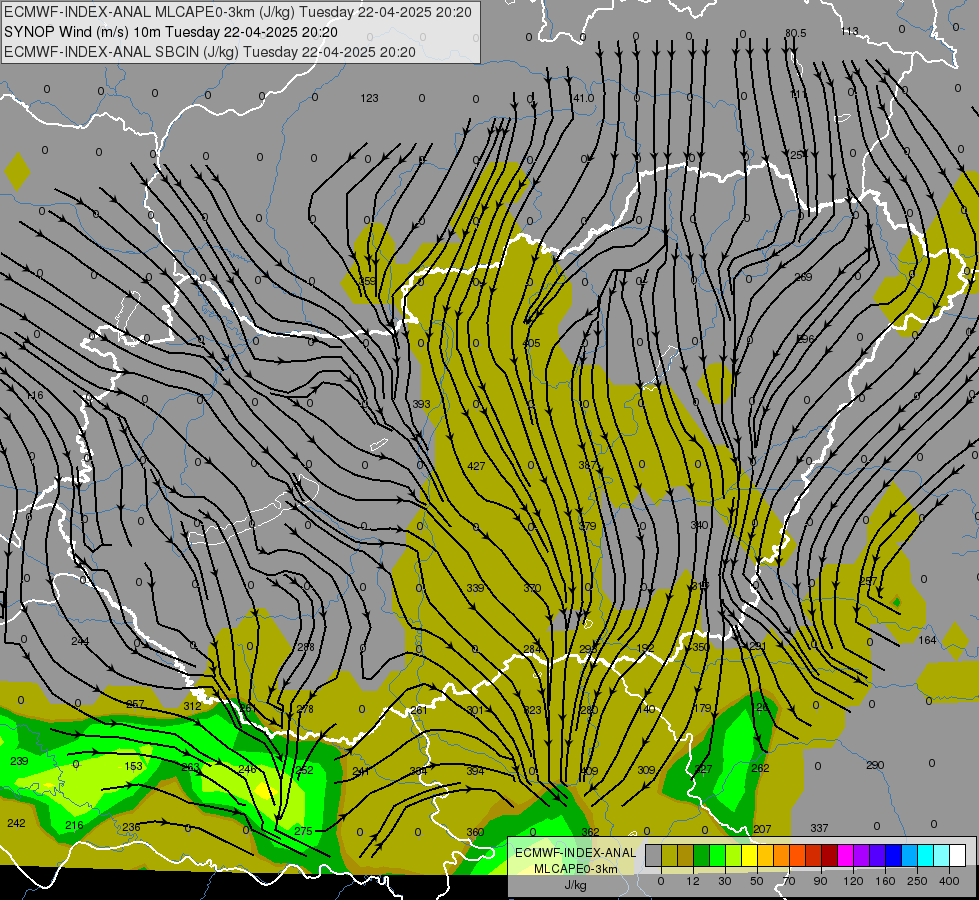Click the legend tick value '120'

[853, 881]
